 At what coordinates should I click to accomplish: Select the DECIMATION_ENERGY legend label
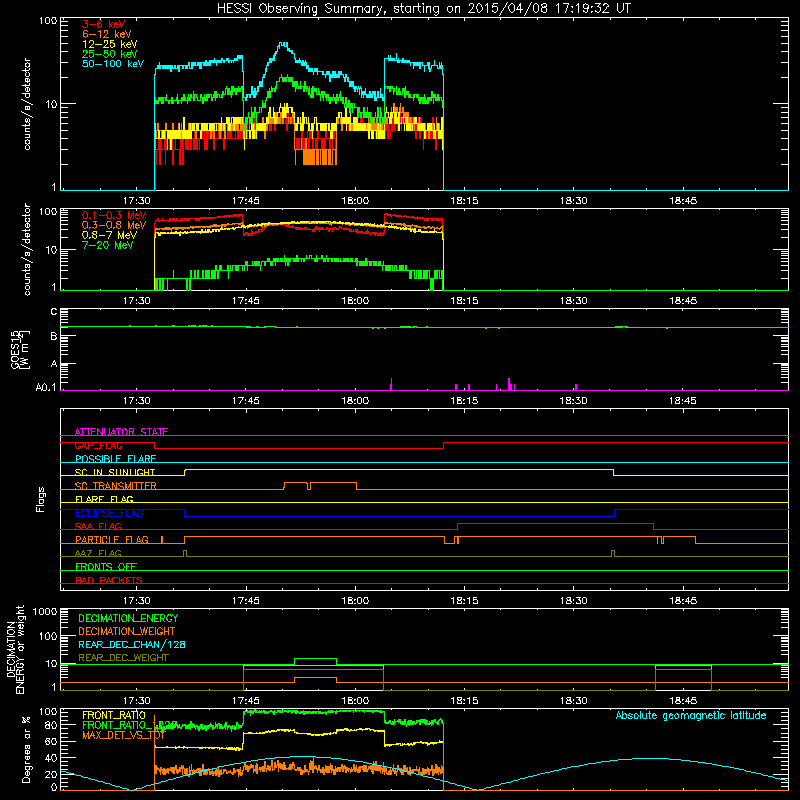click(x=128, y=618)
